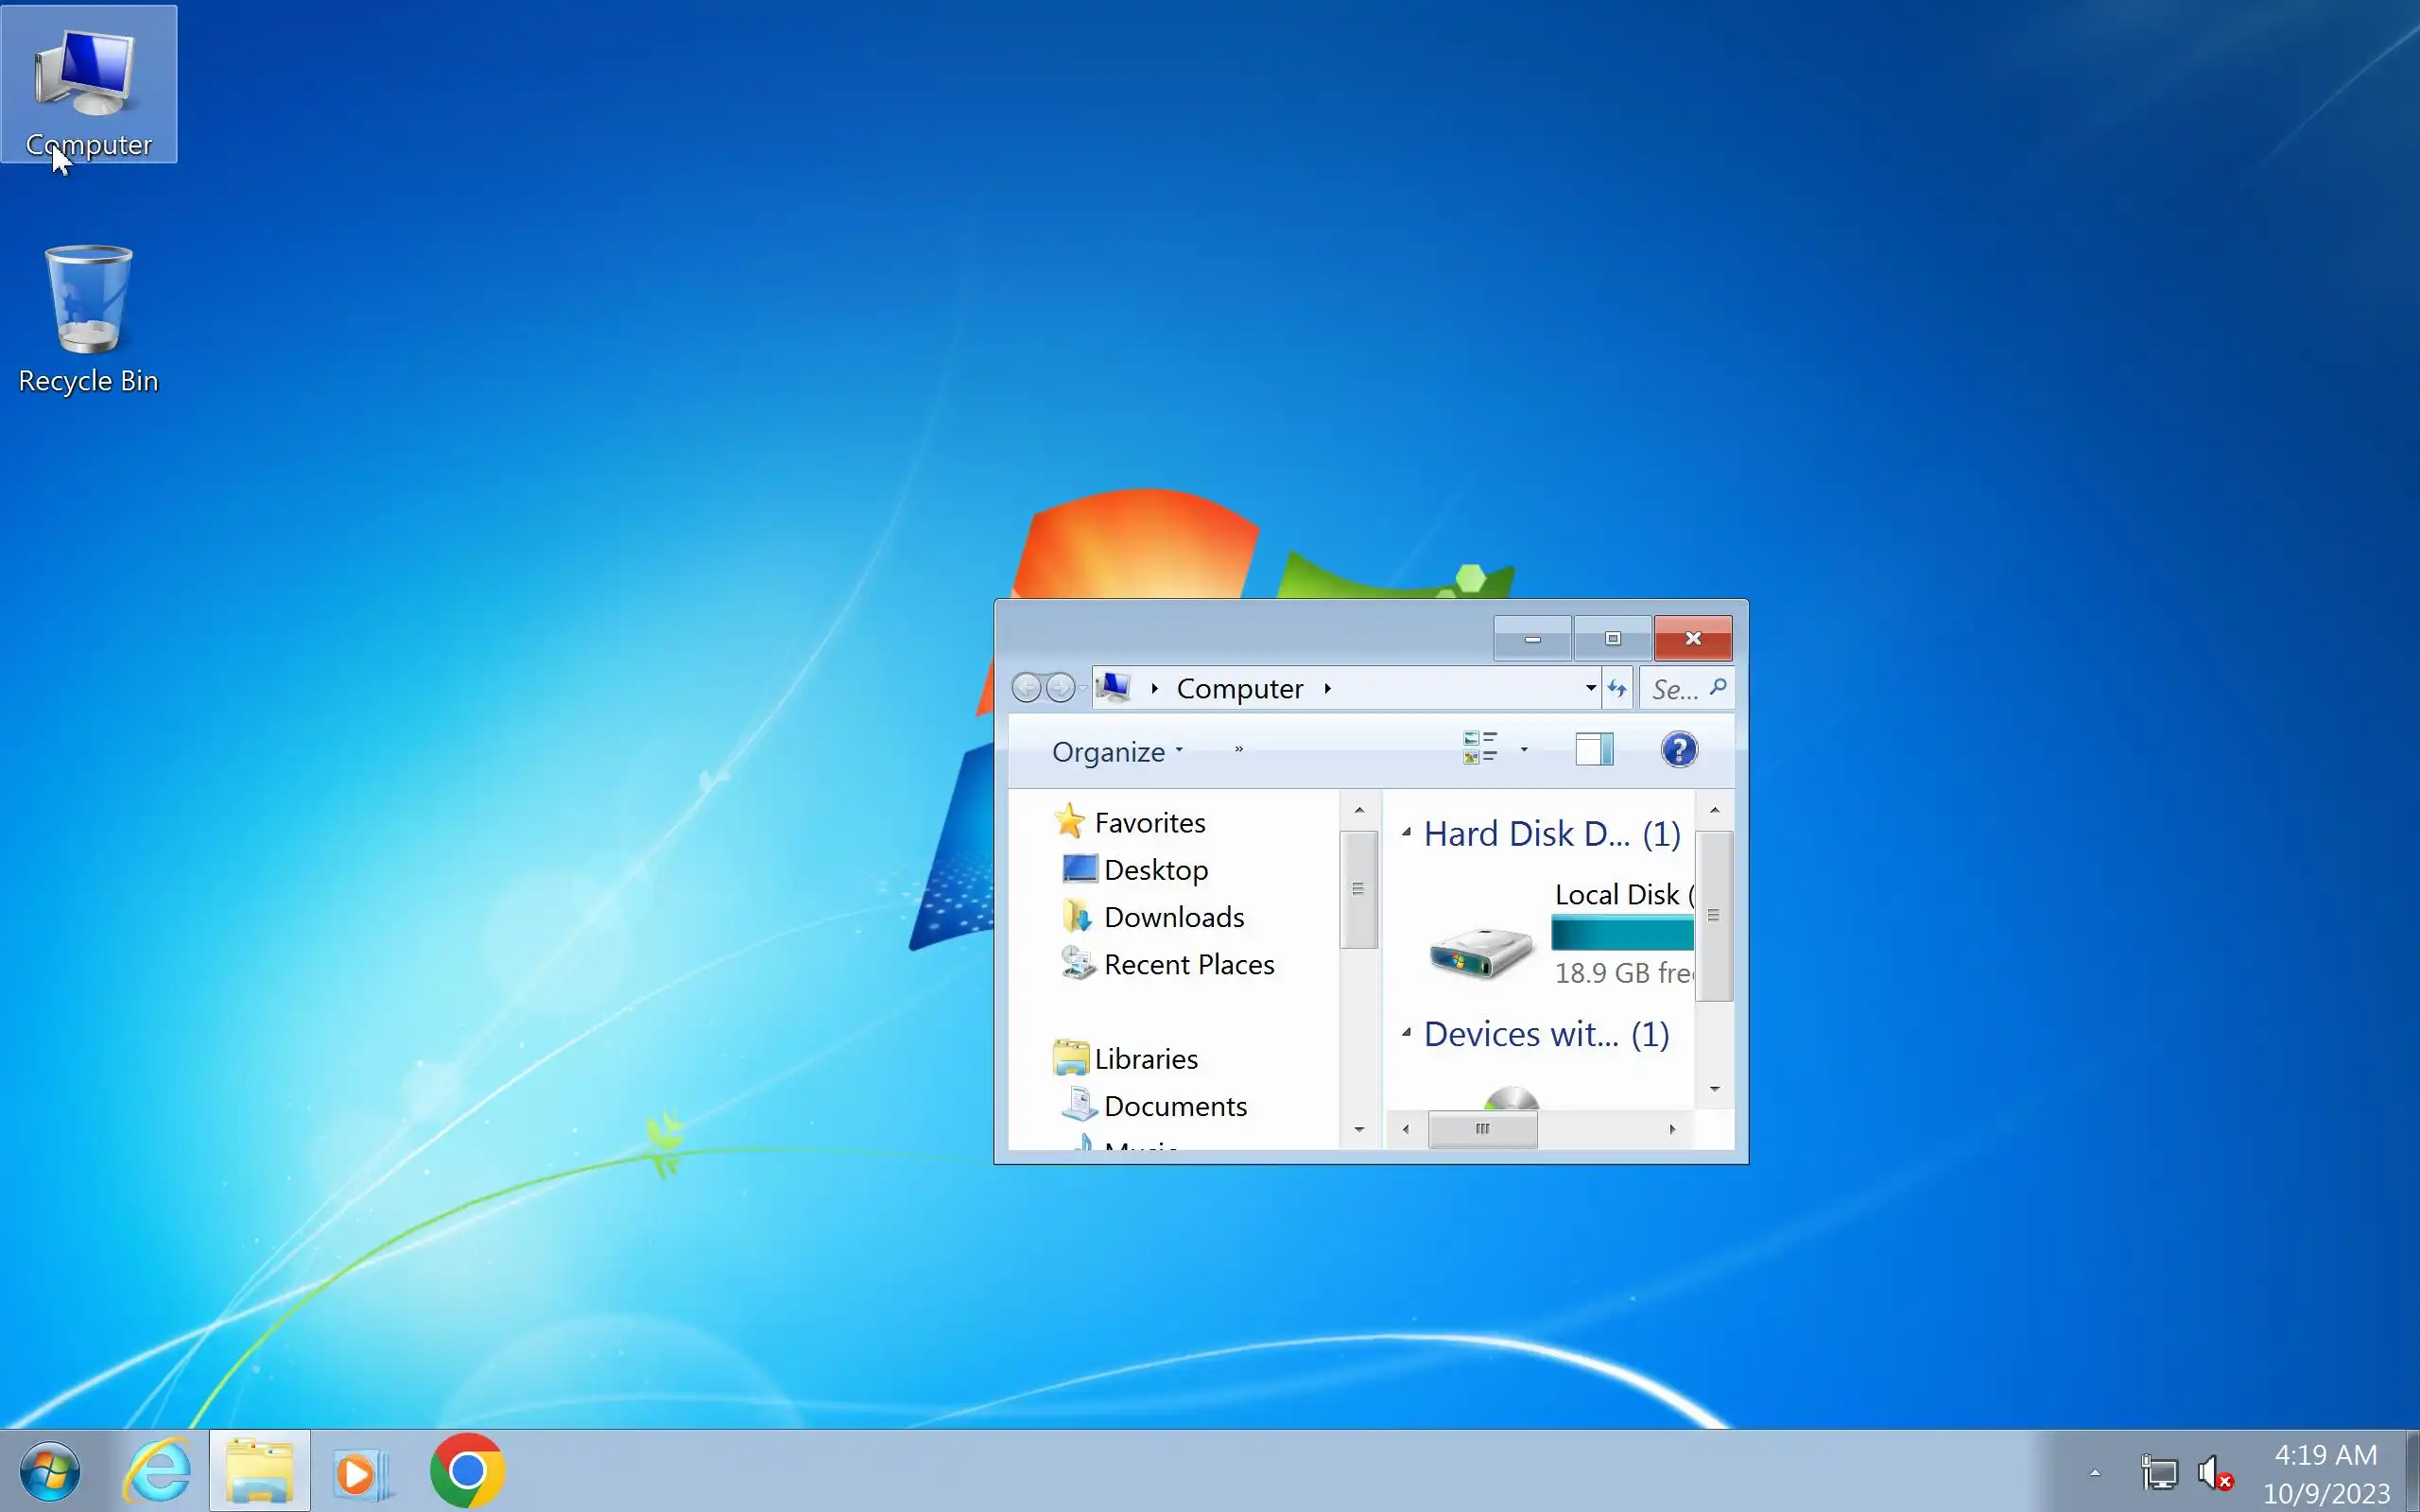Click the horizontal scrollbar thumb
Viewport: 2420px width, 1512px height.
(1482, 1129)
